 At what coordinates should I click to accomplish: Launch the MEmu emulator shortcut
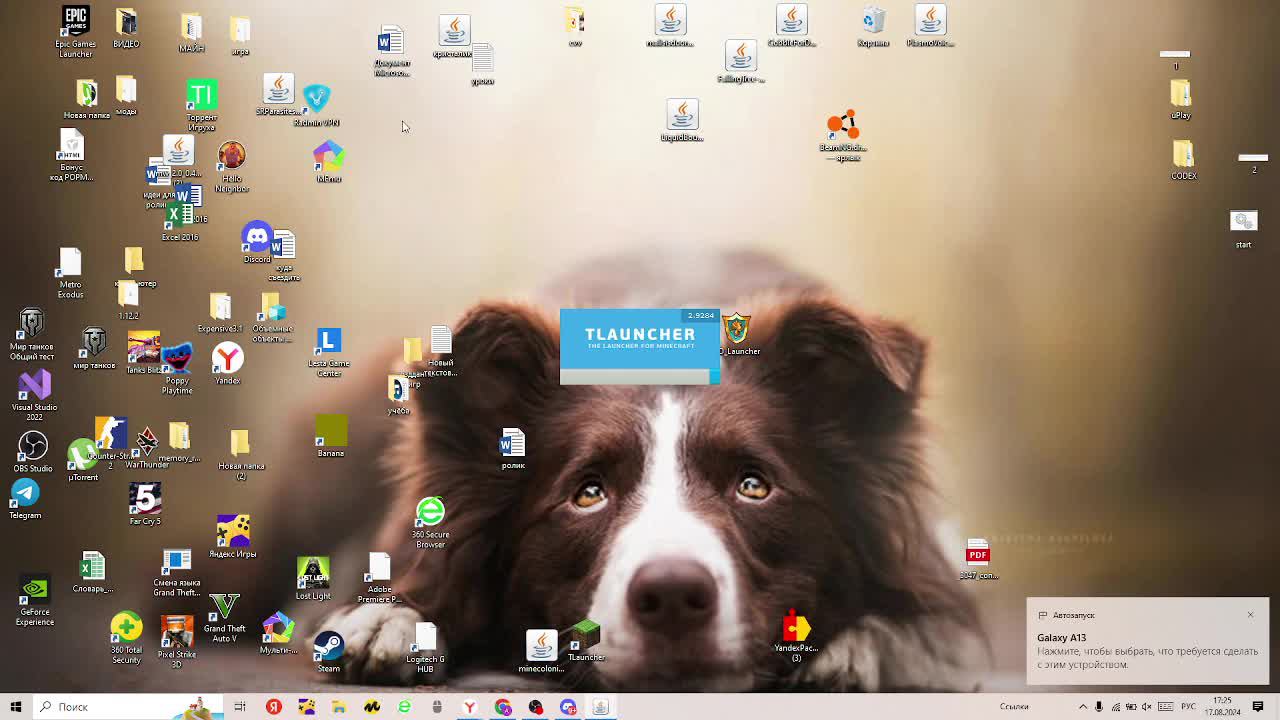[328, 161]
